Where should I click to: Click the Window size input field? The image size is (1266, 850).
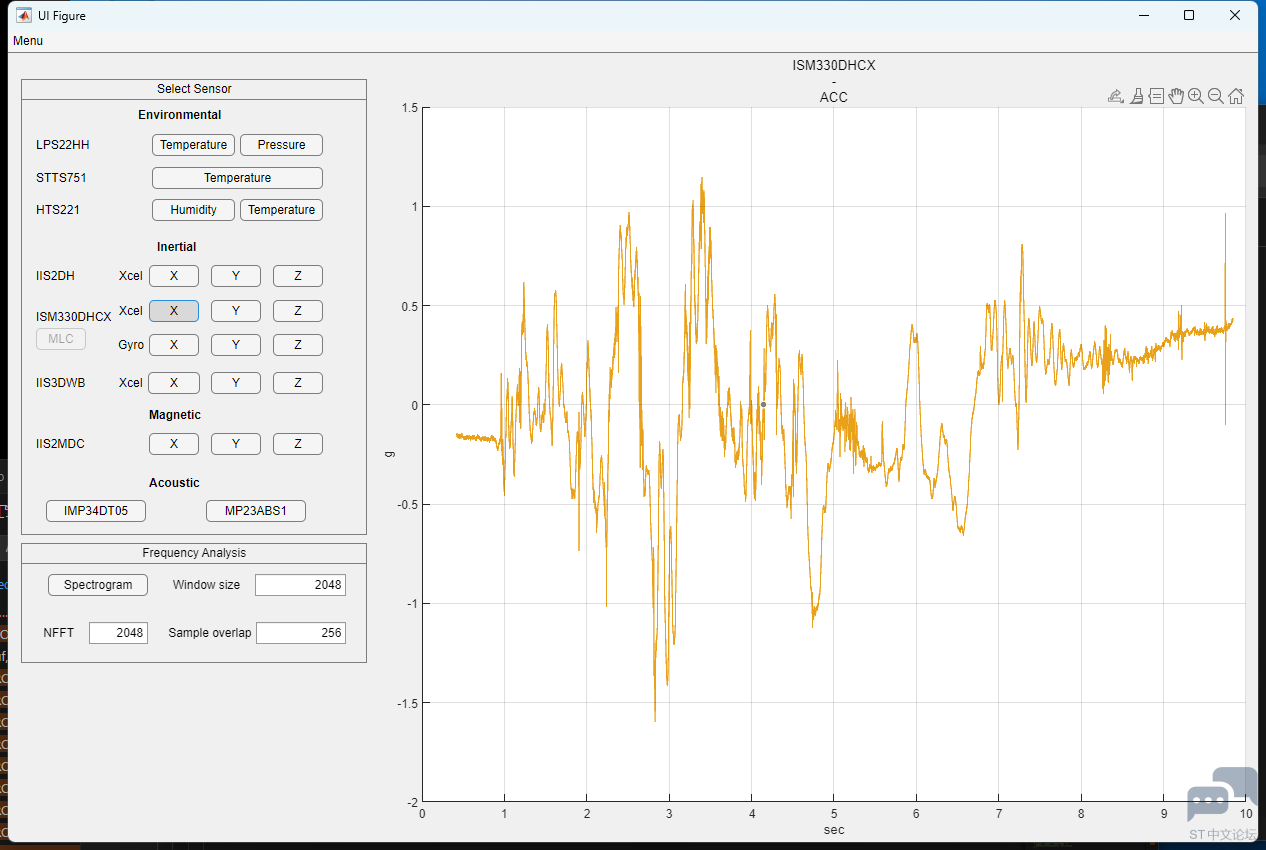300,585
